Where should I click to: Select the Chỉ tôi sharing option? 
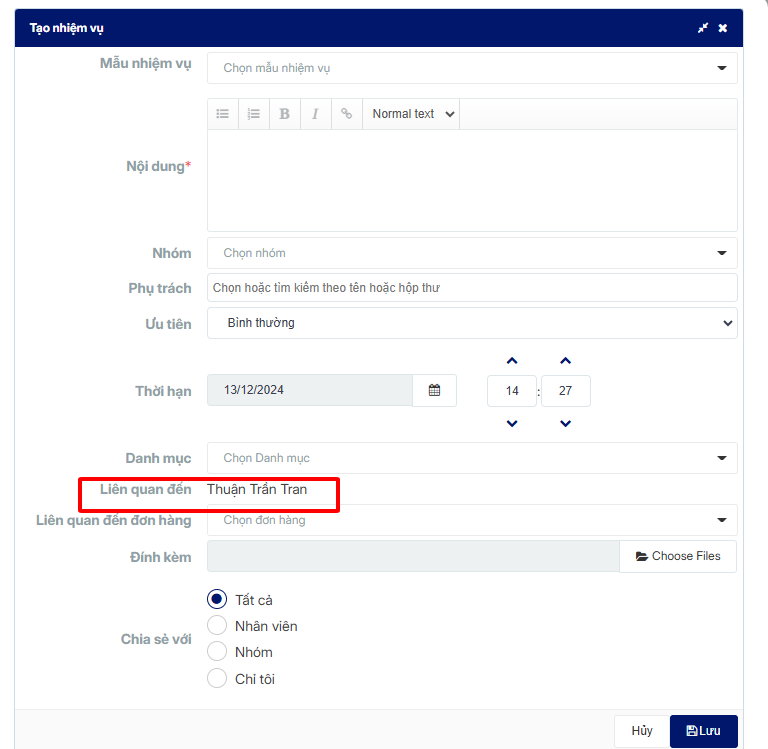click(217, 678)
